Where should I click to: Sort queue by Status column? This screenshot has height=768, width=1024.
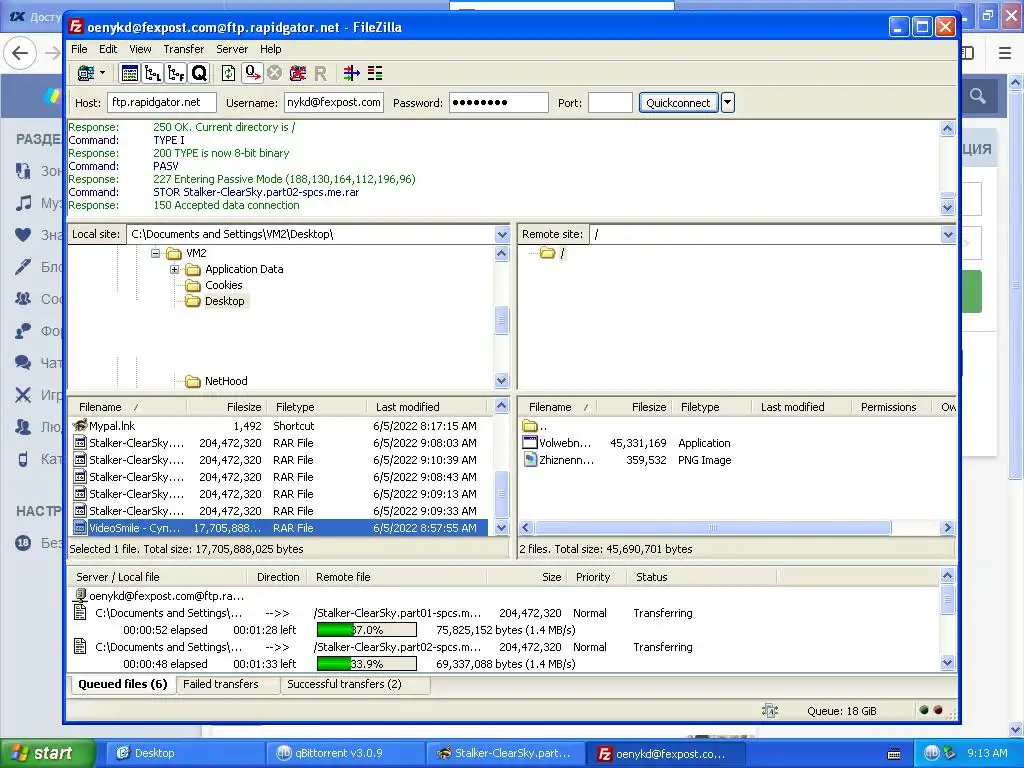tap(701, 577)
